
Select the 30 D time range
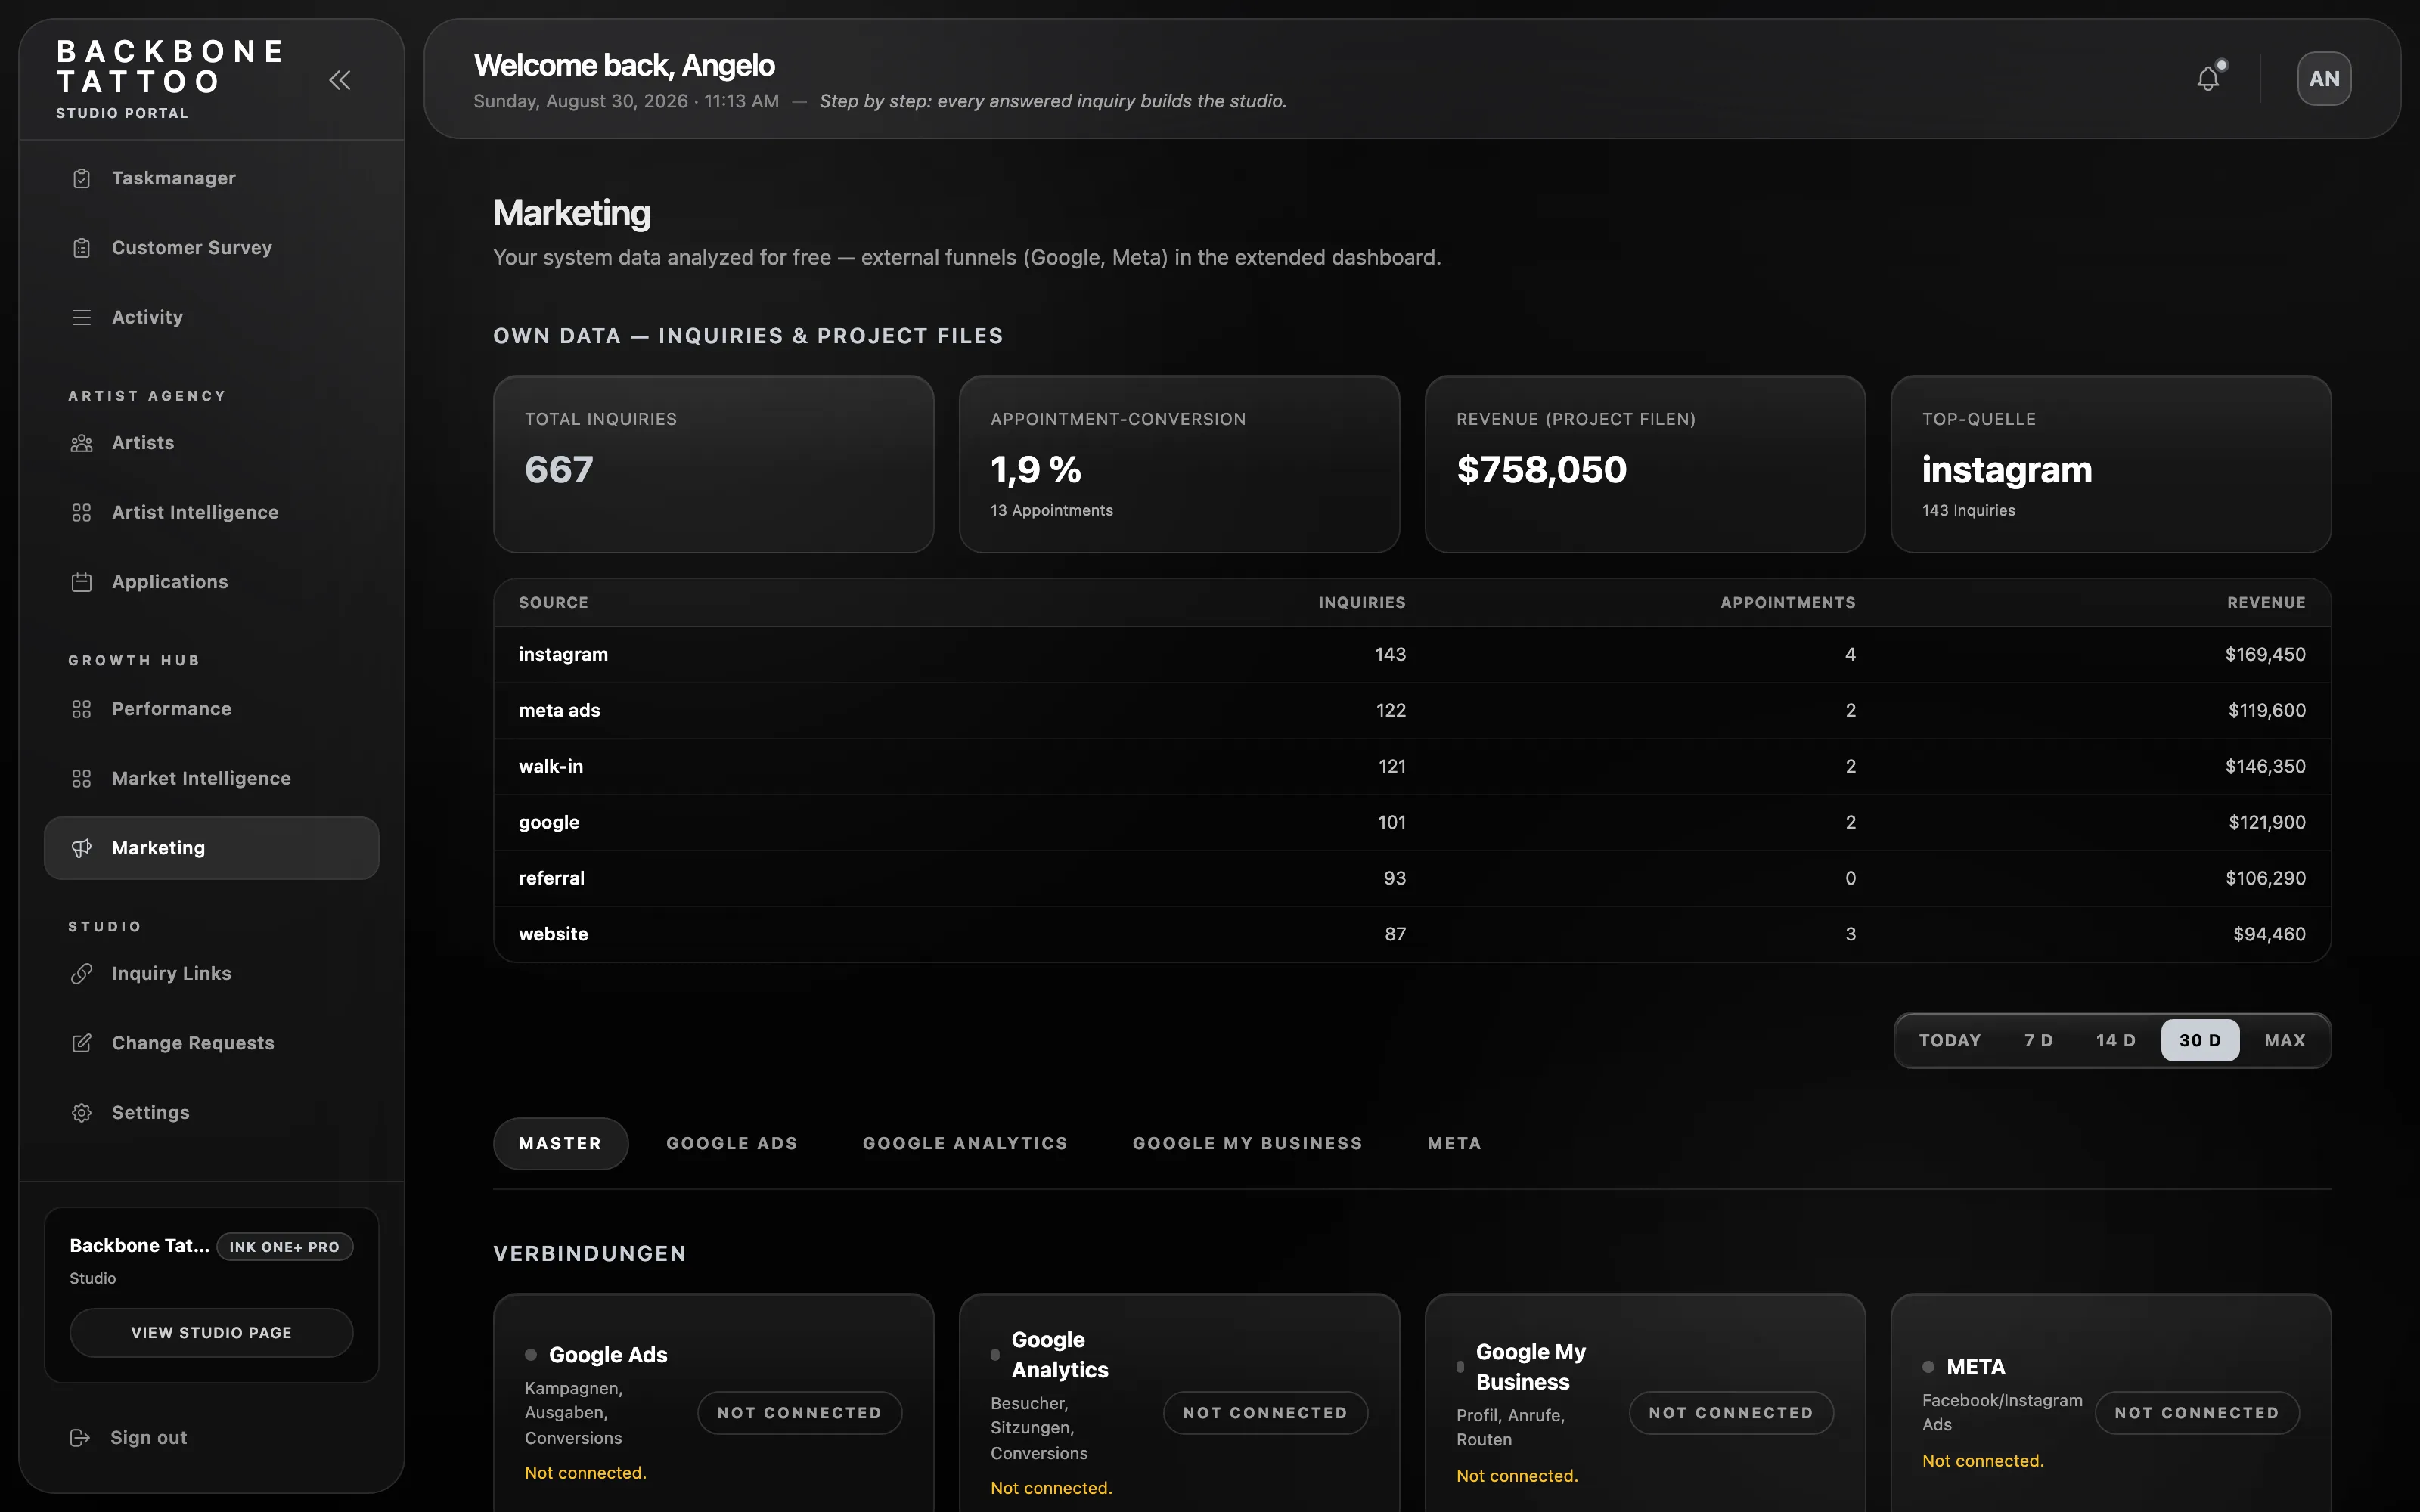point(2200,1040)
